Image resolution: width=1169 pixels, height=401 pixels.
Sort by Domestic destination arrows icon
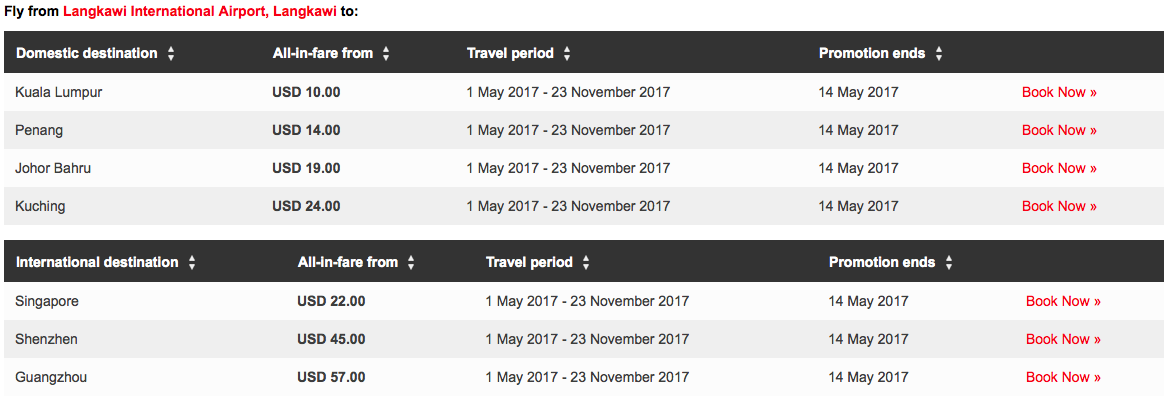[x=171, y=54]
